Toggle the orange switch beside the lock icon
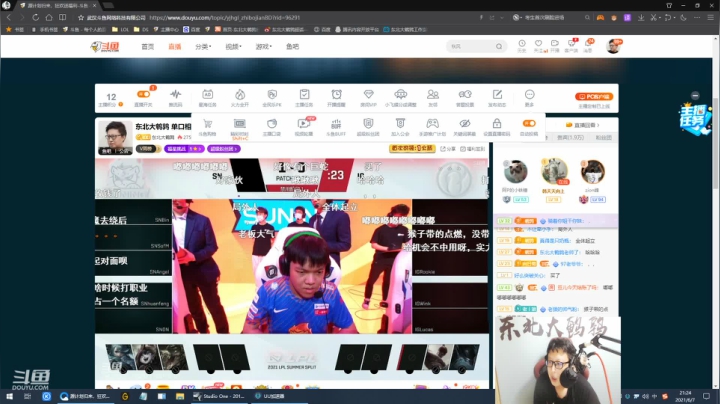The height and width of the screenshot is (404, 720). click(529, 123)
